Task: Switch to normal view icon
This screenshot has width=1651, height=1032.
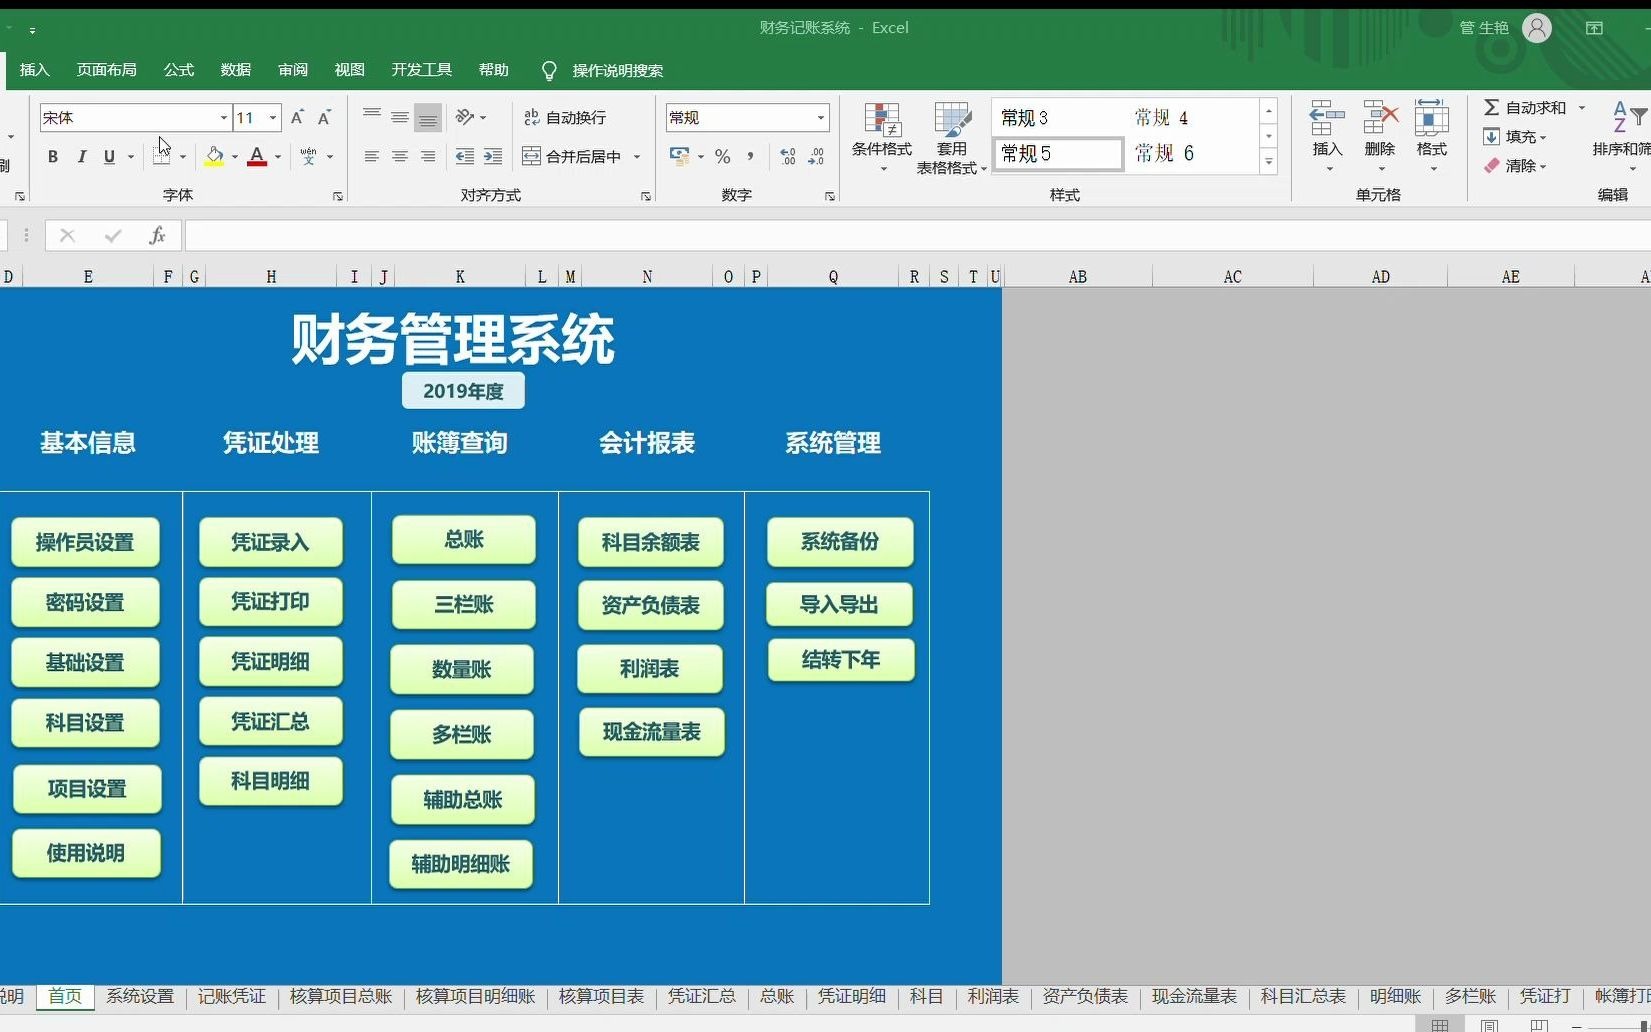Action: [1440, 1025]
